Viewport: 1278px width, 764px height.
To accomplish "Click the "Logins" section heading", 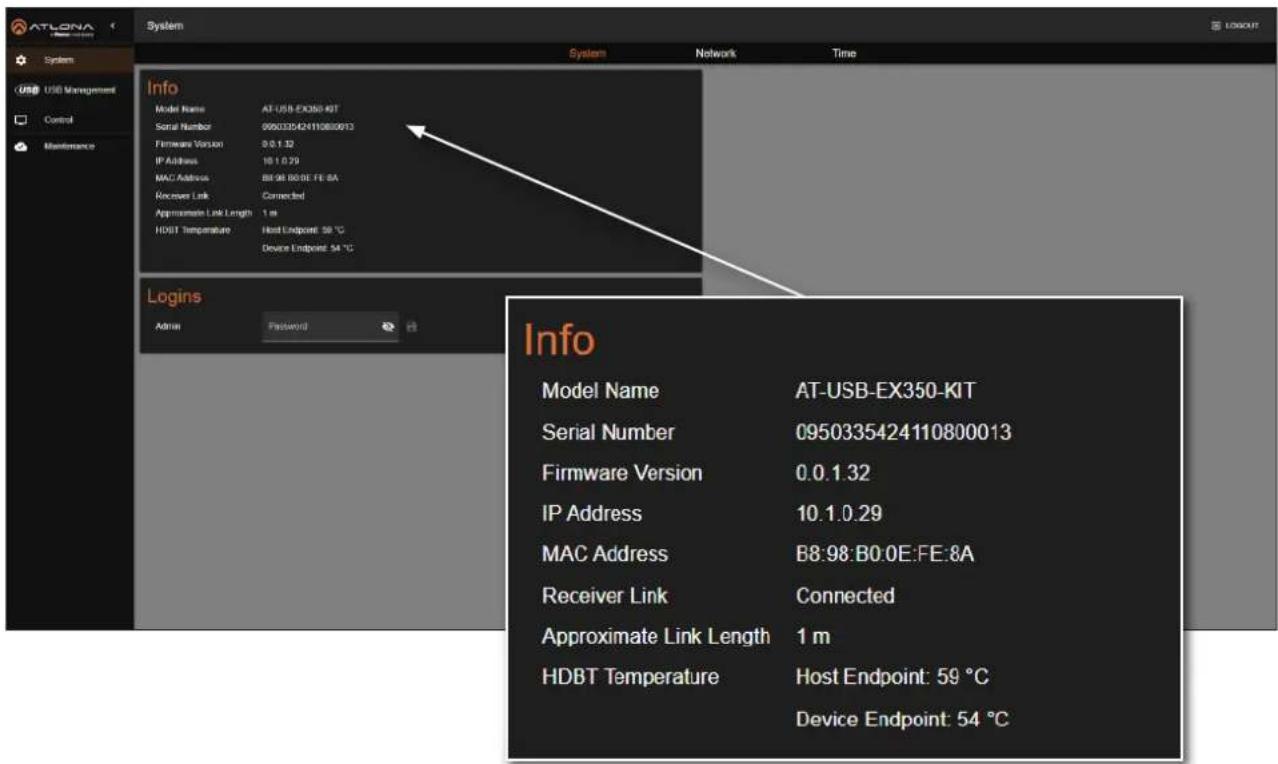I will pos(174,297).
